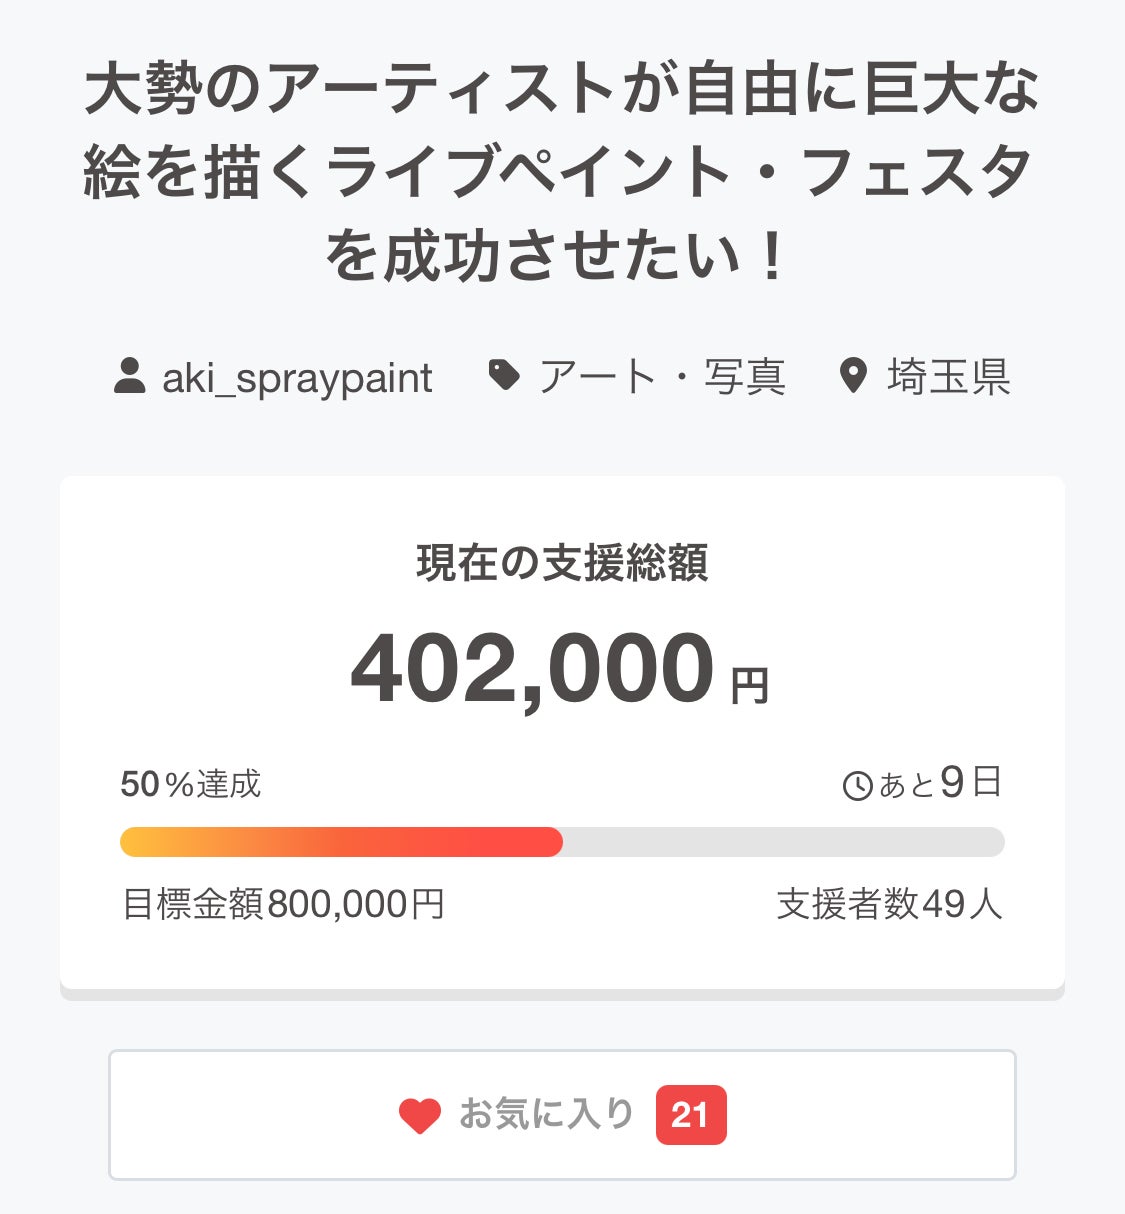This screenshot has height=1214, width=1125.
Task: Click the tag icon before アート・写真
Action: [x=504, y=376]
